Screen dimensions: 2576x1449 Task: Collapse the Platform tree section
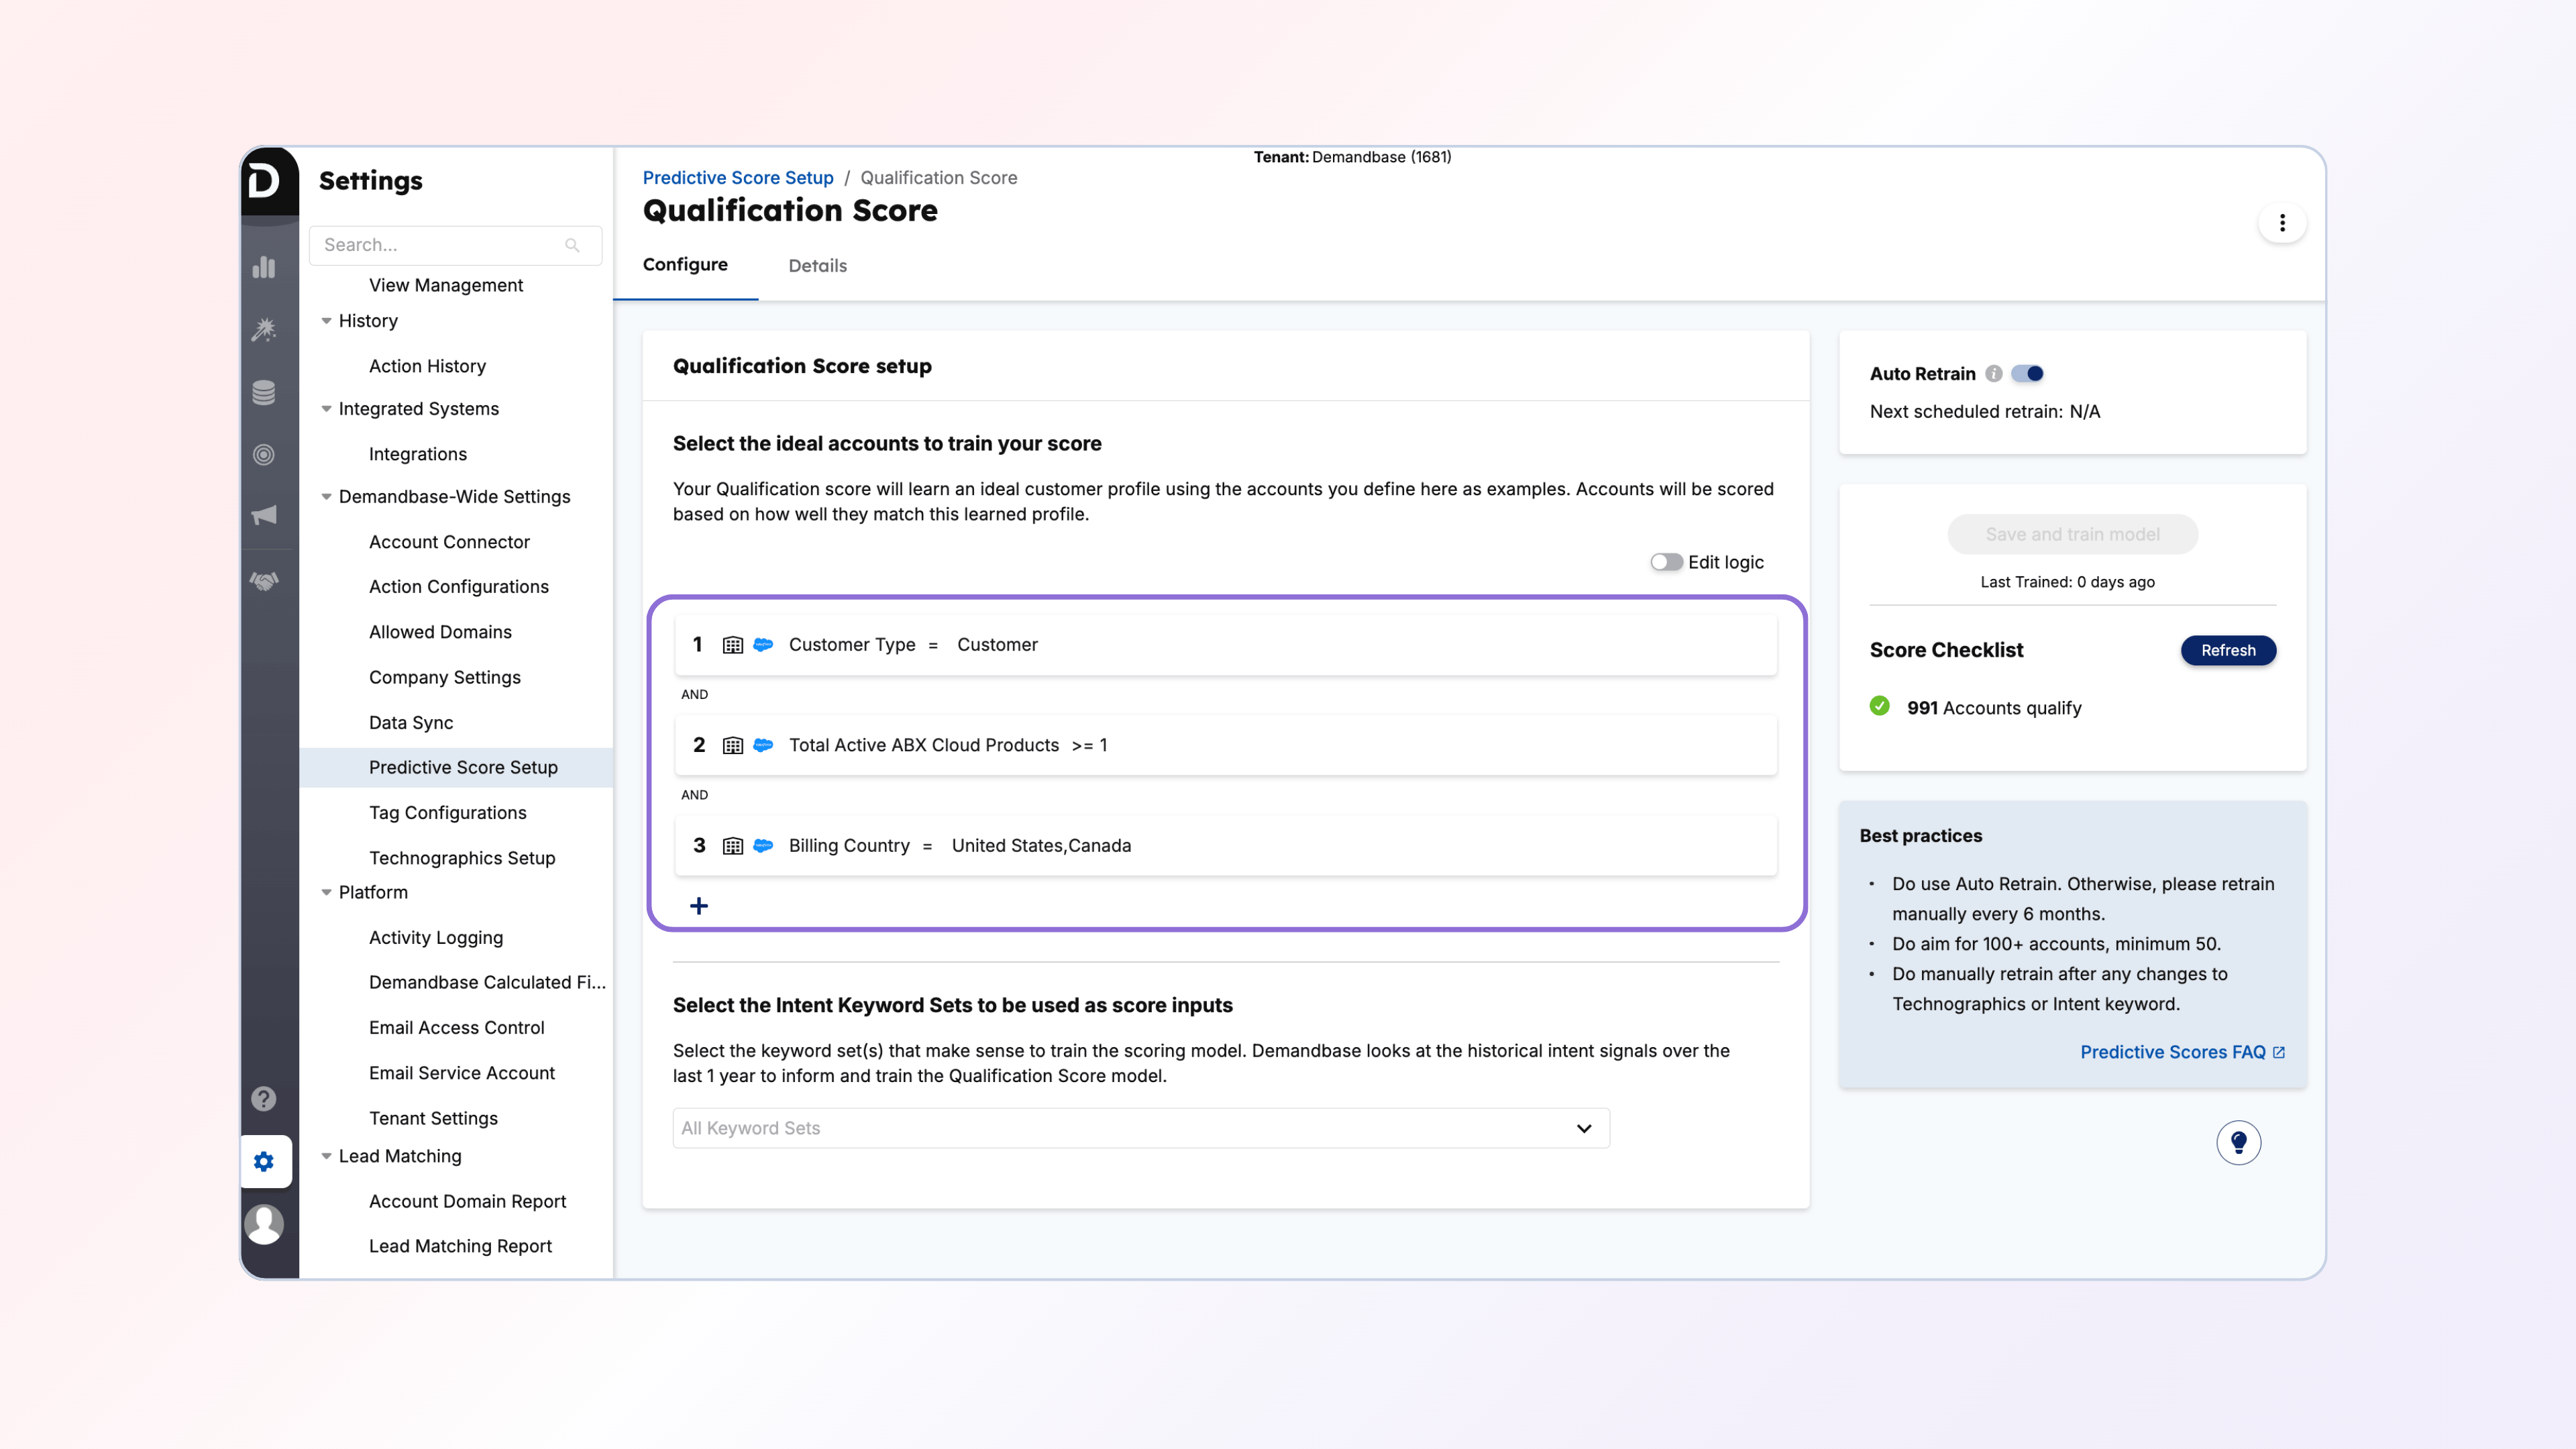(x=326, y=892)
